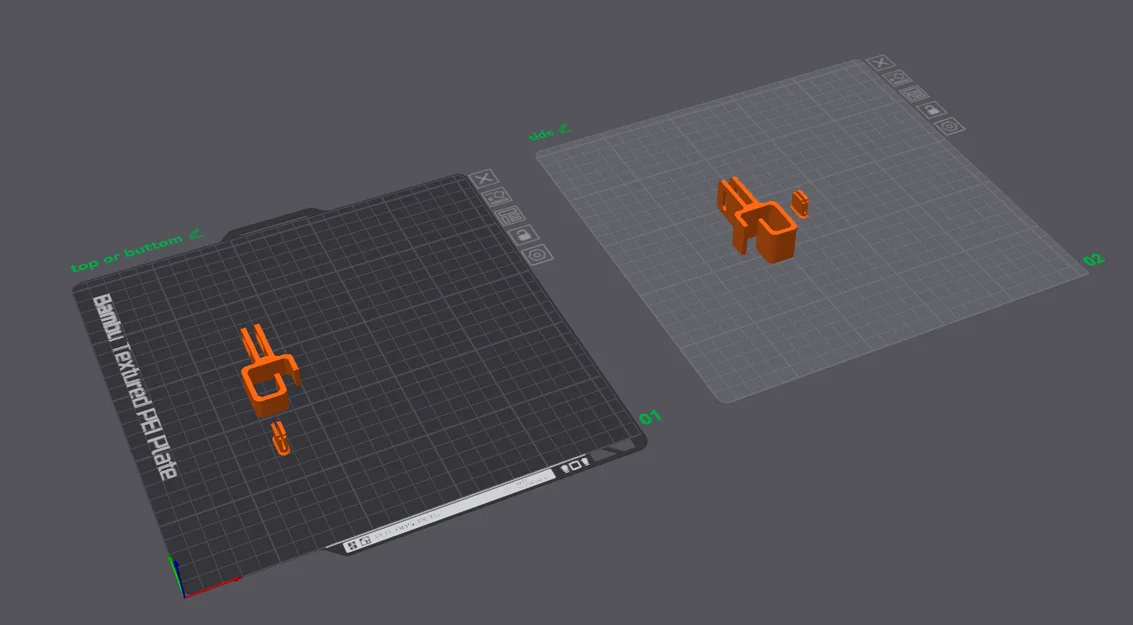Screen dimensions: 1133x625
Task: Auto-orient objects on plate 01
Action: [497, 197]
